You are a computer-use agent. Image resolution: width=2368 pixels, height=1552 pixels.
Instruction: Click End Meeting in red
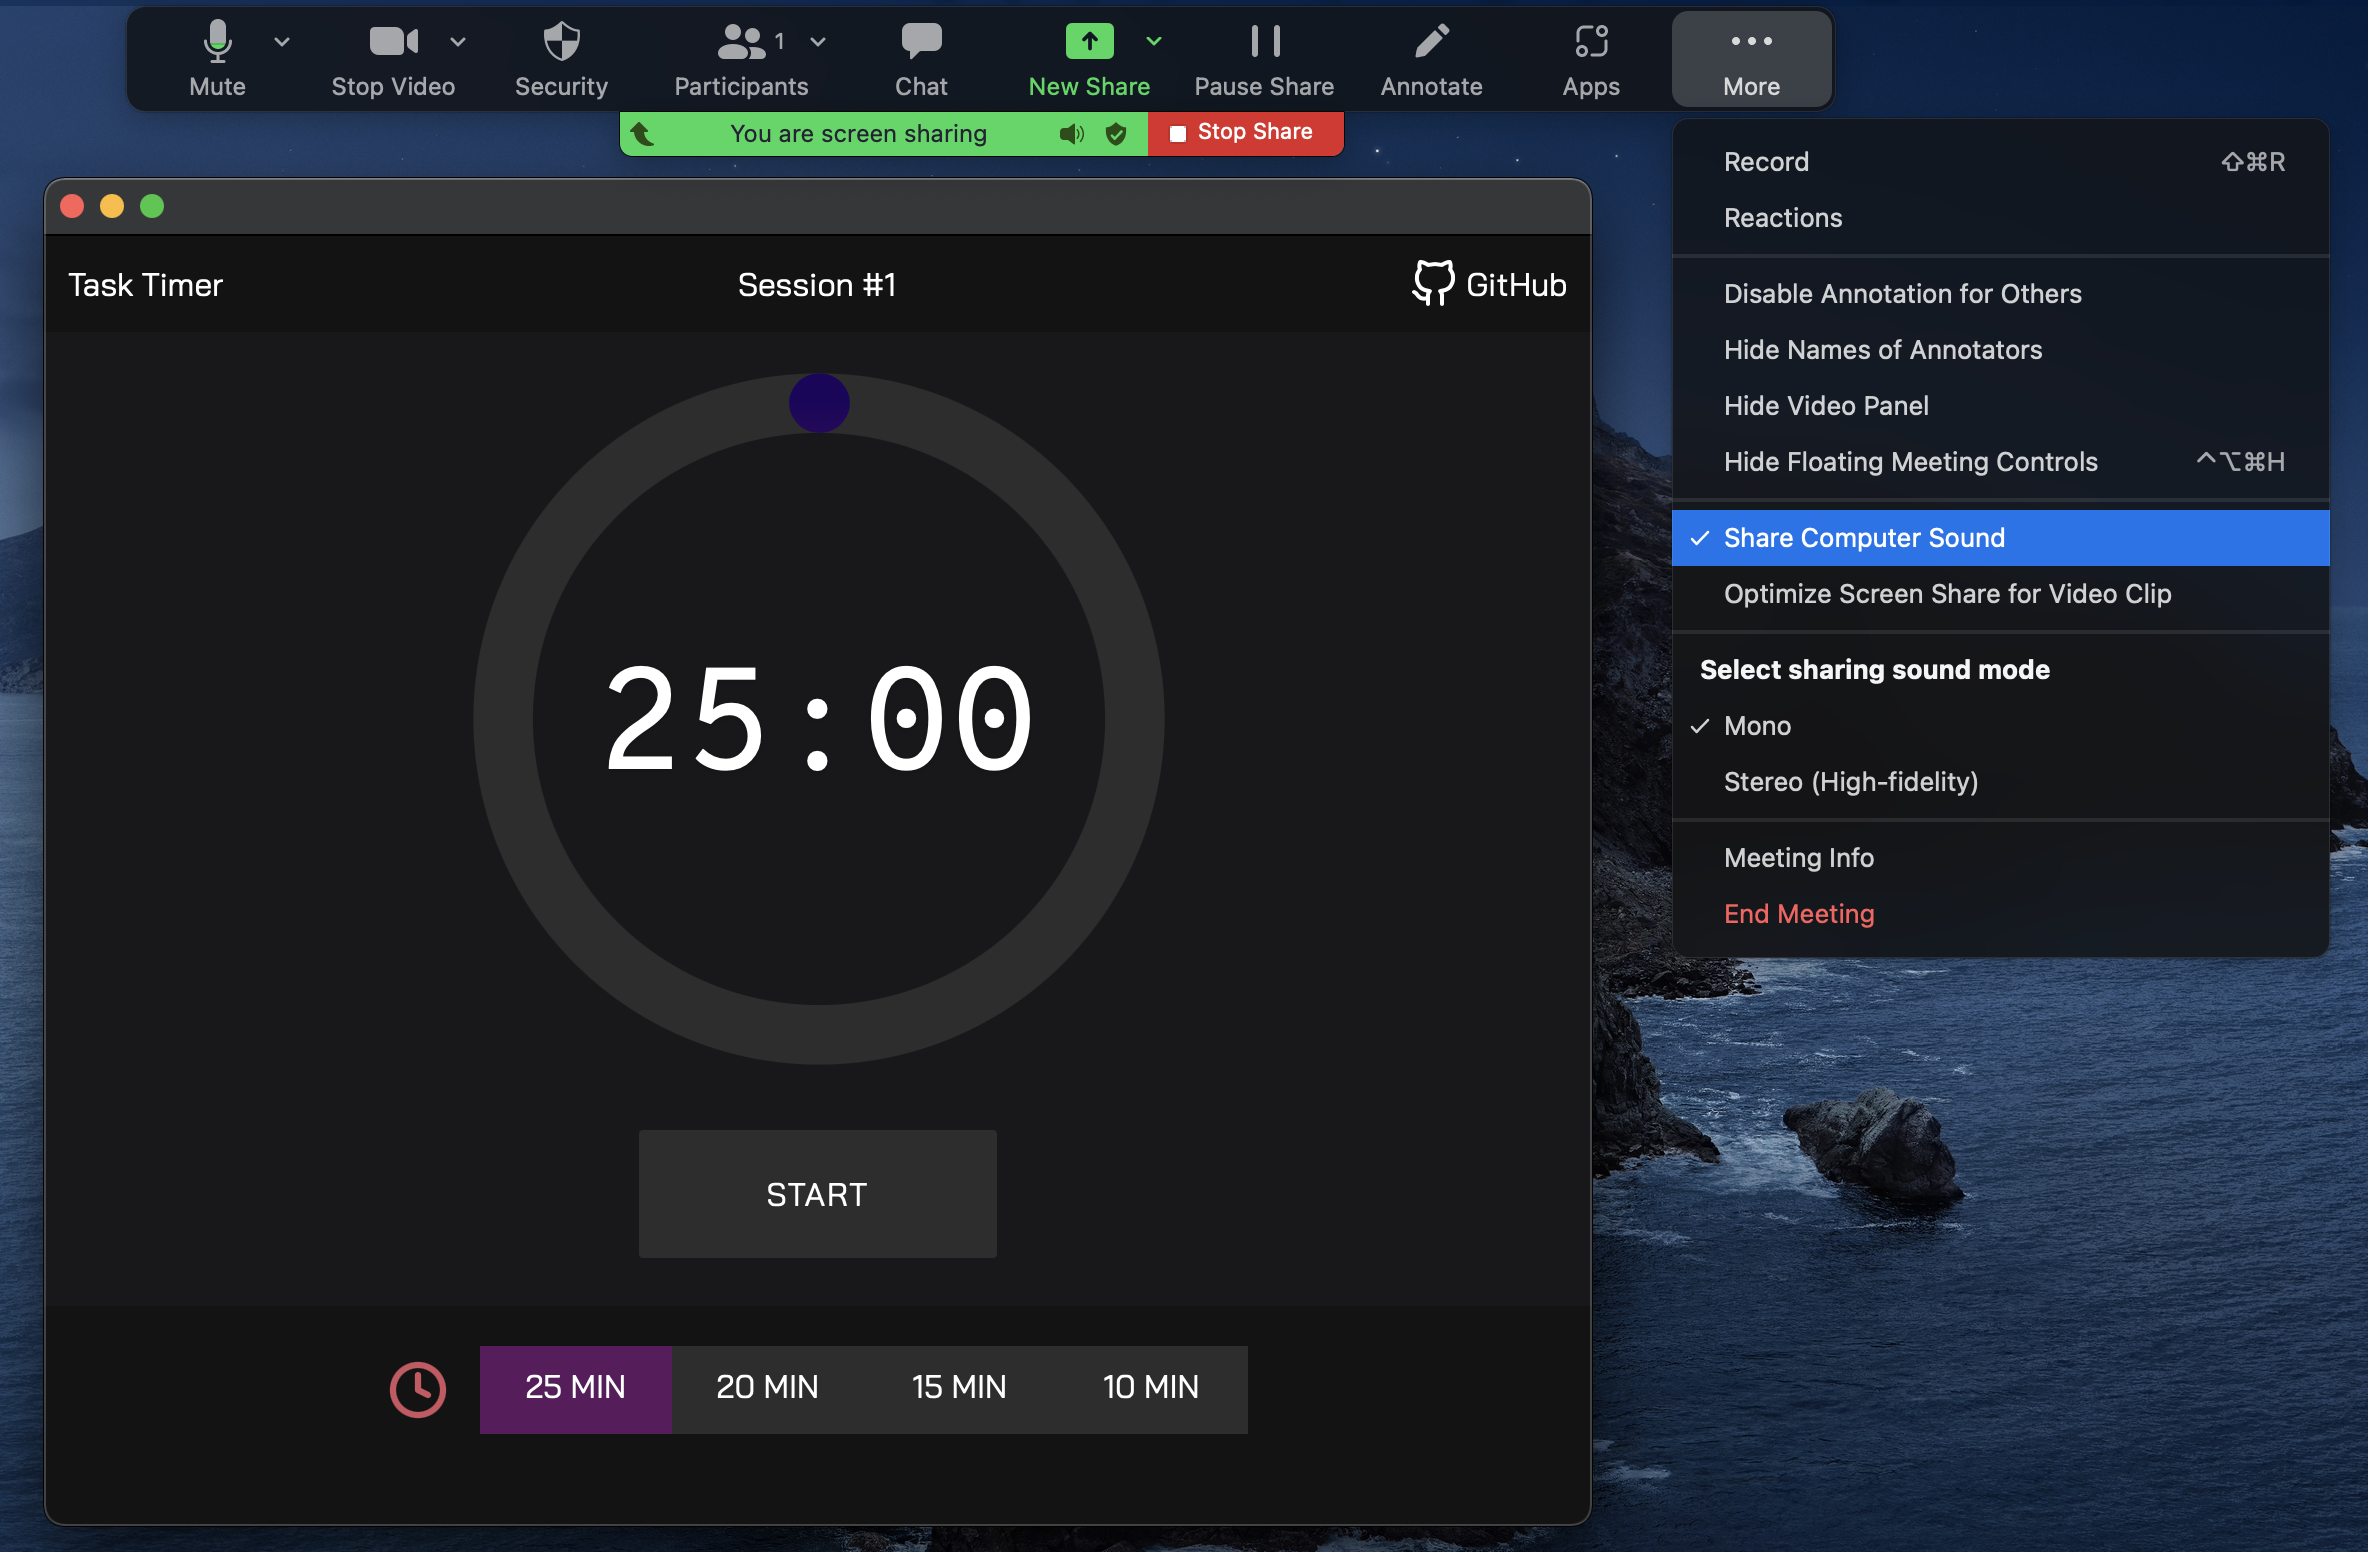pyautogui.click(x=2000, y=913)
